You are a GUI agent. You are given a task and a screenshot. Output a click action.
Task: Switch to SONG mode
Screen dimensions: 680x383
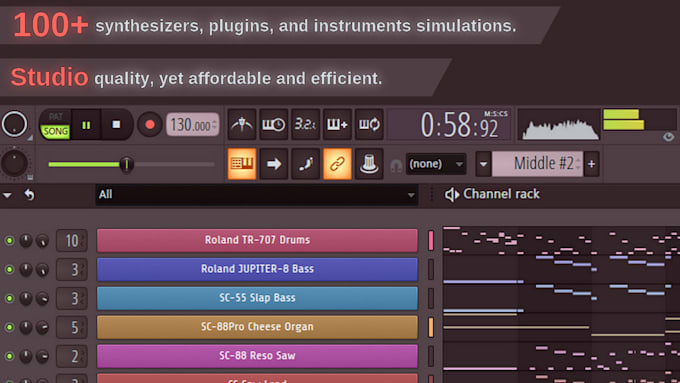[x=56, y=131]
